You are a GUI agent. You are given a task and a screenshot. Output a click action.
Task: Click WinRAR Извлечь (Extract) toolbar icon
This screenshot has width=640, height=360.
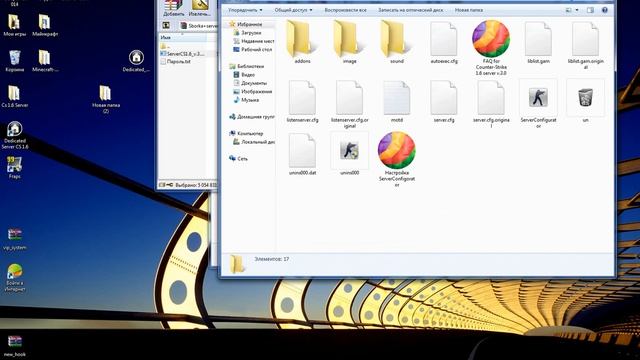[x=199, y=8]
